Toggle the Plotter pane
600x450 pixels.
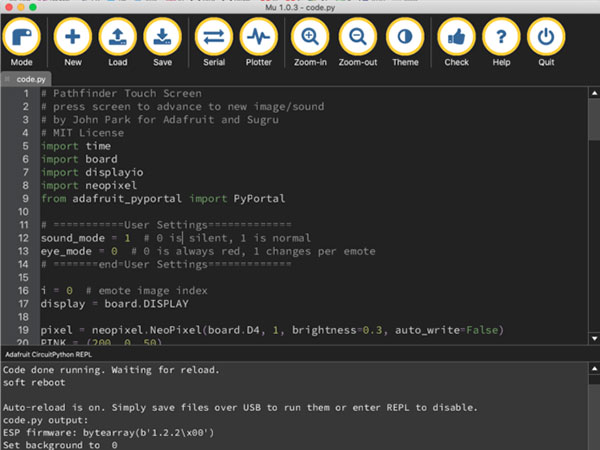[259, 40]
